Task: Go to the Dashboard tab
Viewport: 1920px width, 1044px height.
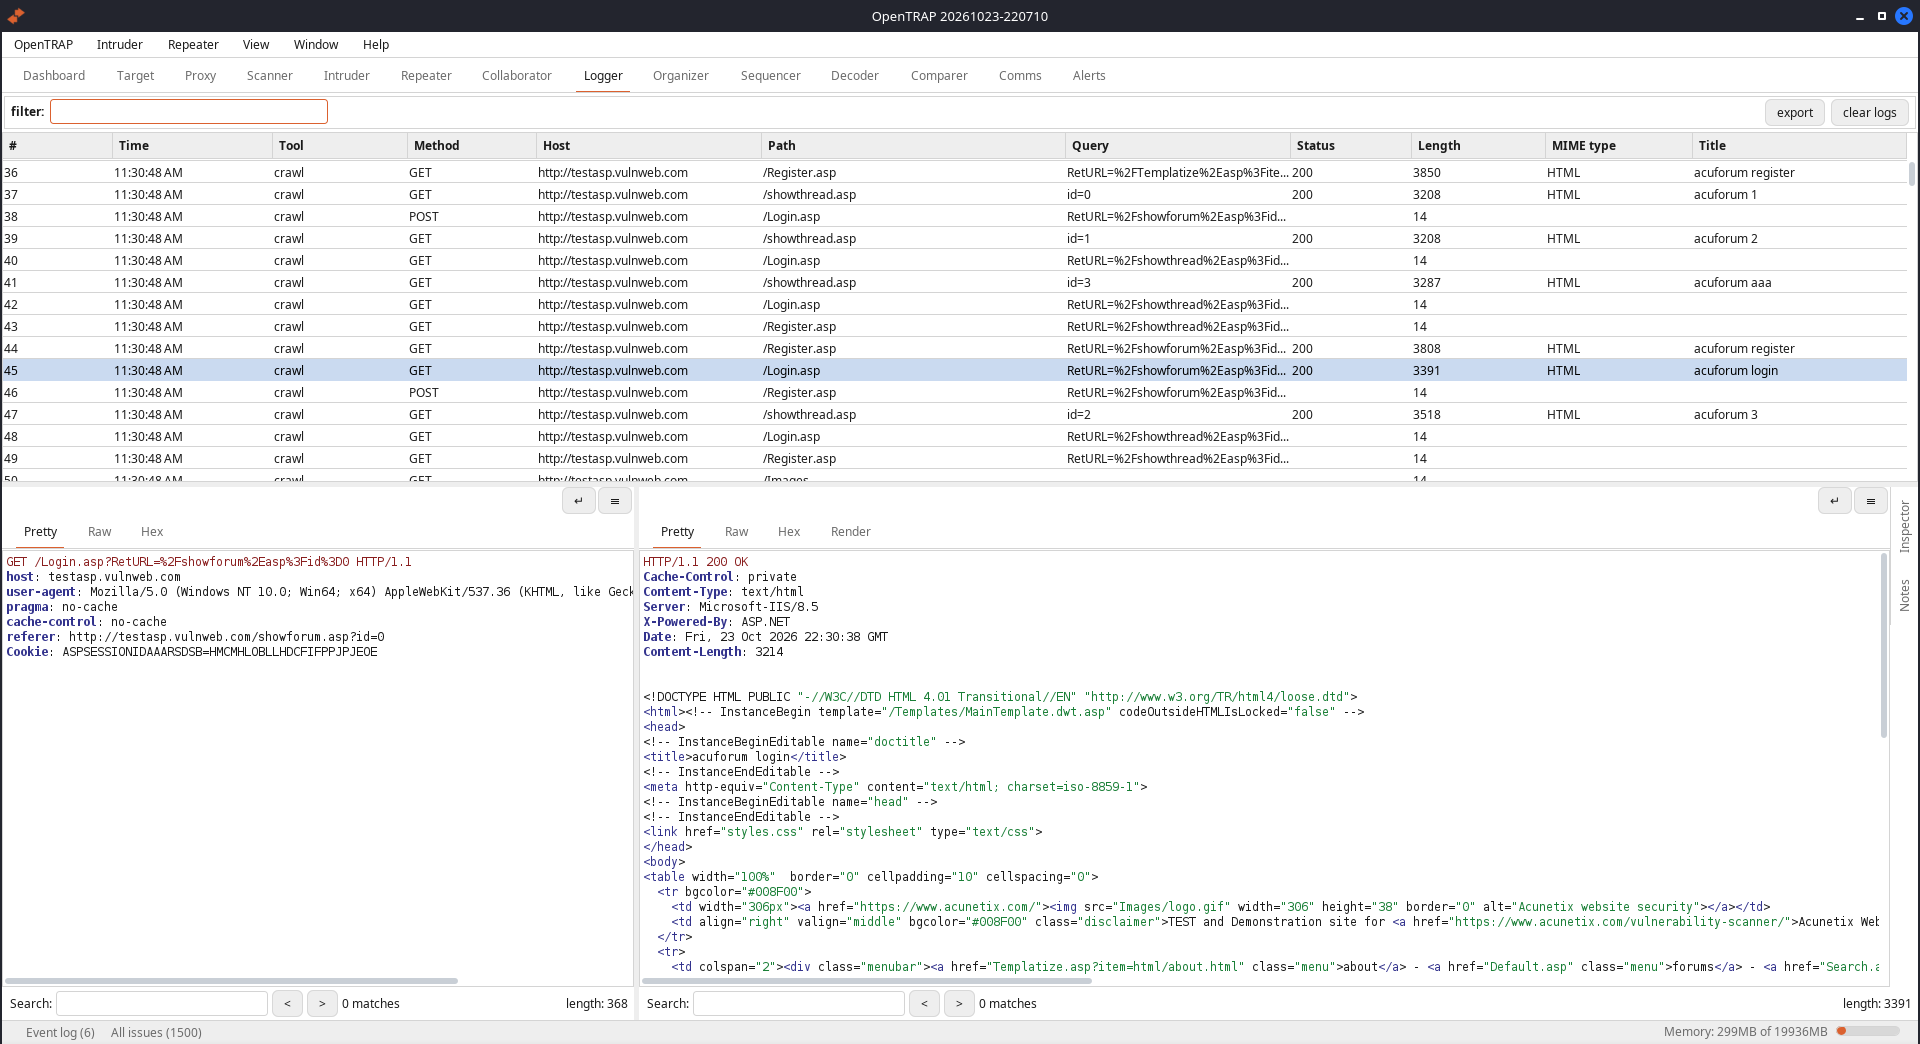Action: 54,76
